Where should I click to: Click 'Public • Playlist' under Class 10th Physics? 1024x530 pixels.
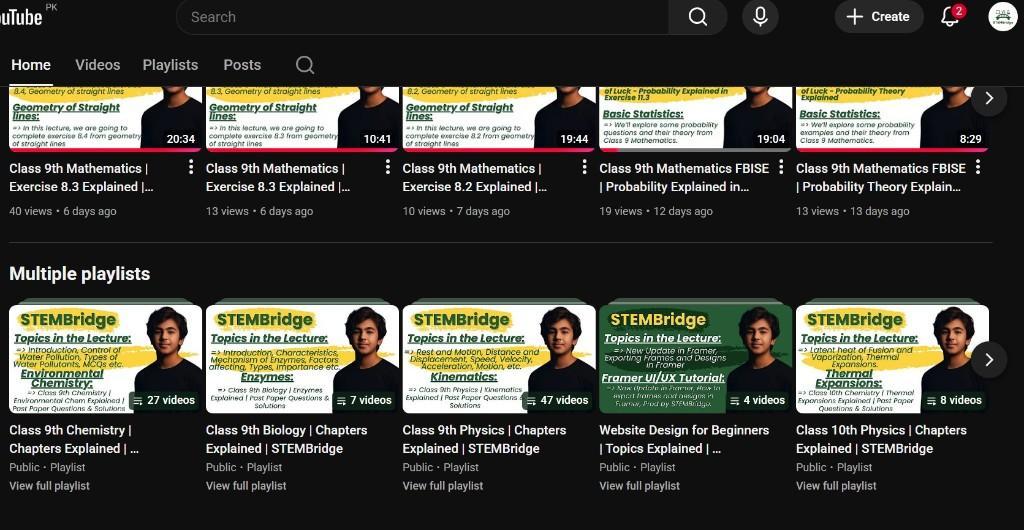pos(834,467)
